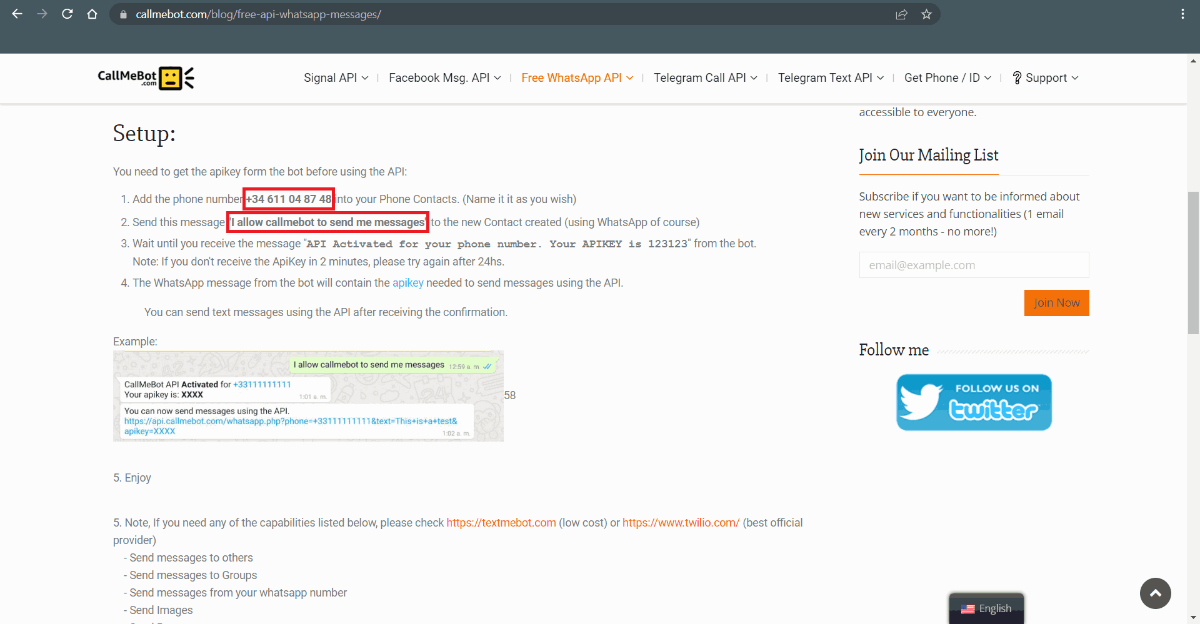Screen dimensions: 1200x624
Task: Click the mailing list email input field
Action: click(x=973, y=265)
